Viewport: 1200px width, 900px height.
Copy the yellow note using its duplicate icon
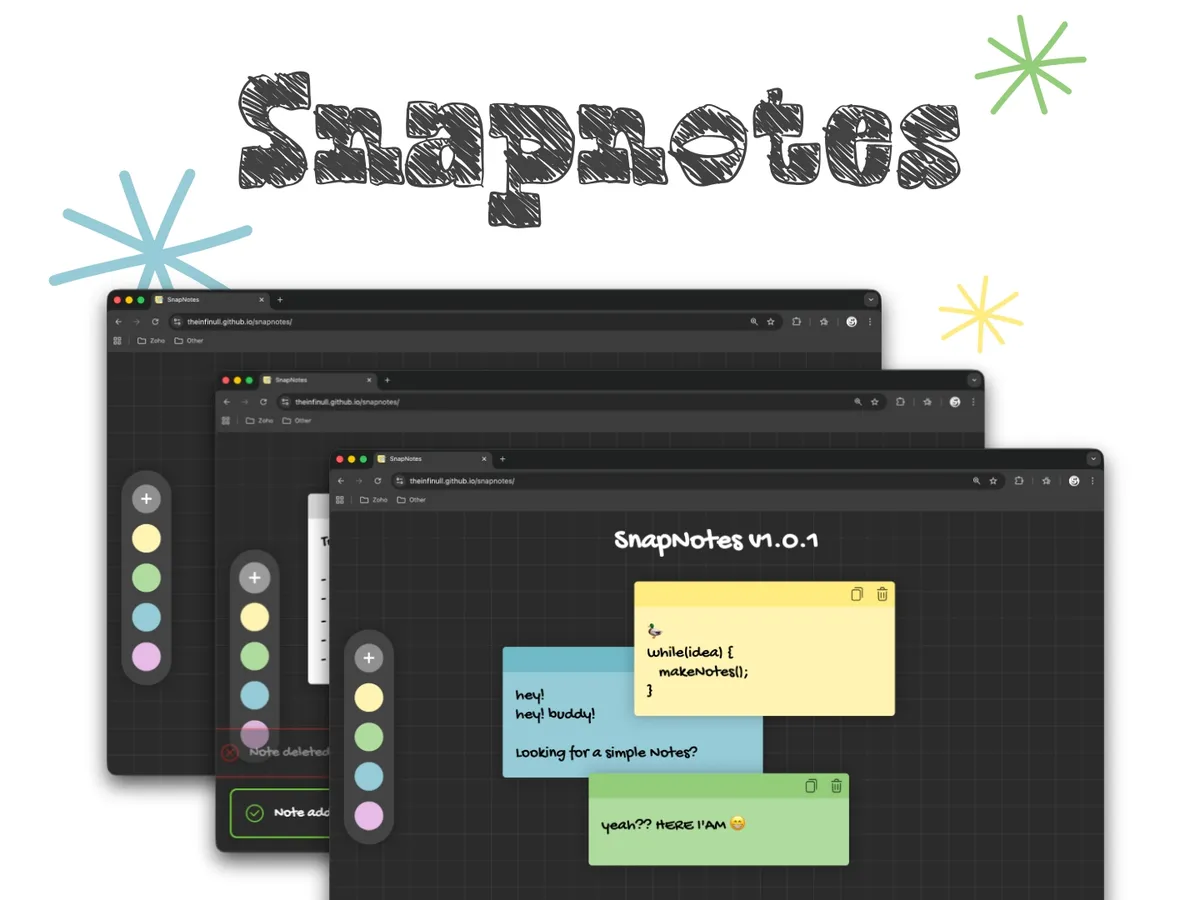(x=857, y=594)
